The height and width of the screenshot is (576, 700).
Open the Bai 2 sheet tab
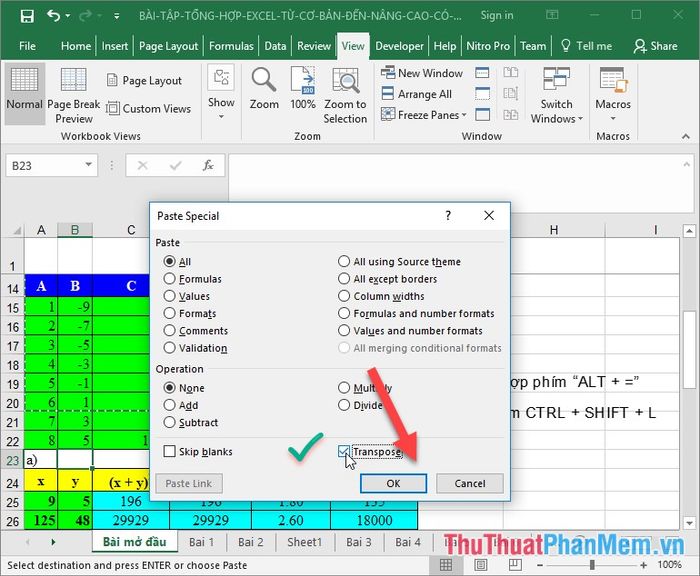tap(251, 542)
